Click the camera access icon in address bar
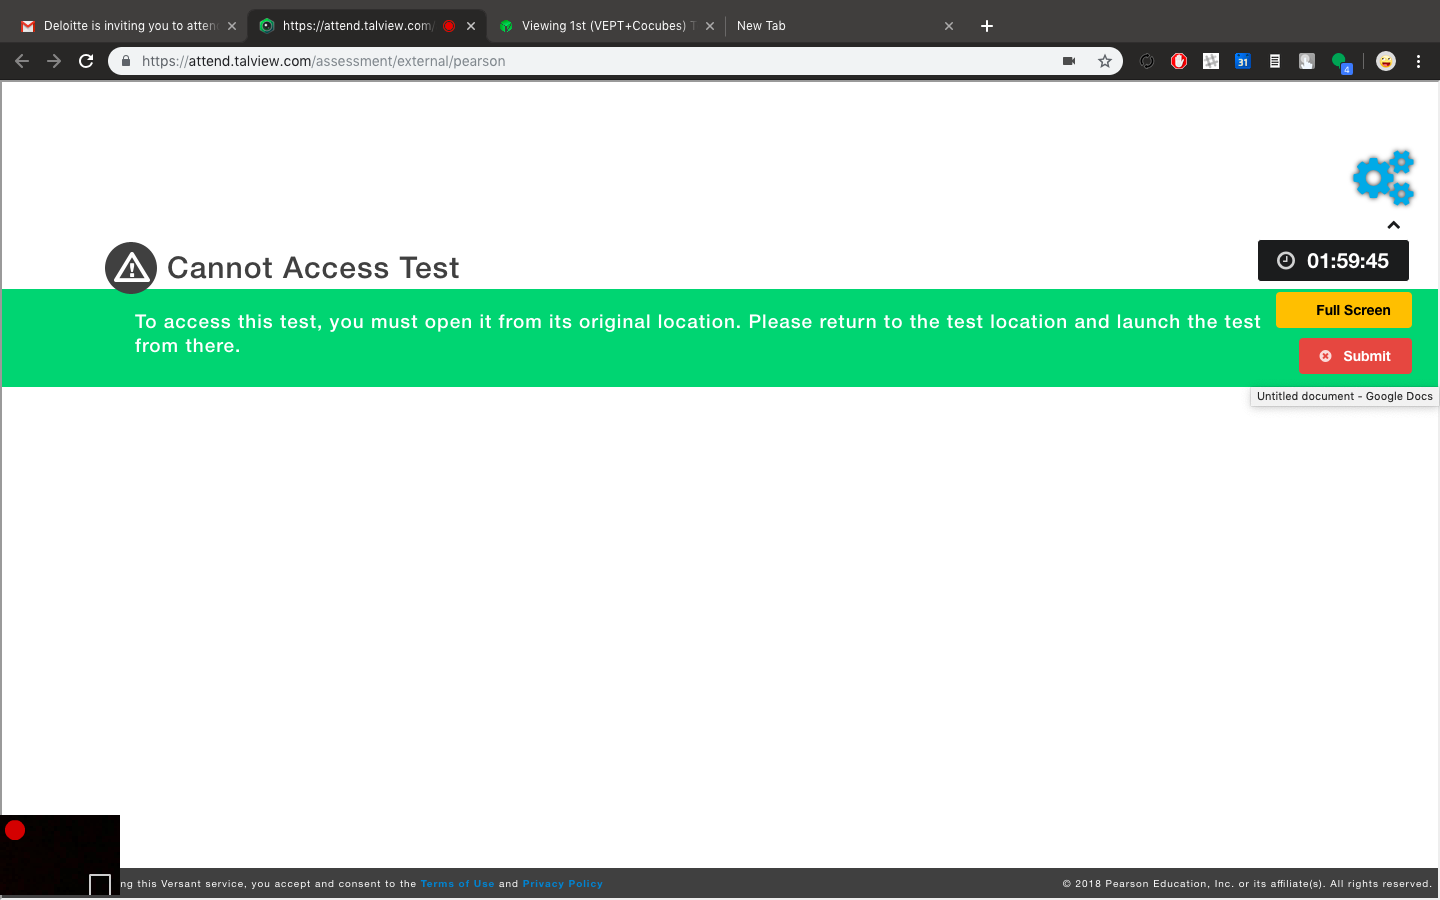The image size is (1440, 900). pyautogui.click(x=1069, y=61)
